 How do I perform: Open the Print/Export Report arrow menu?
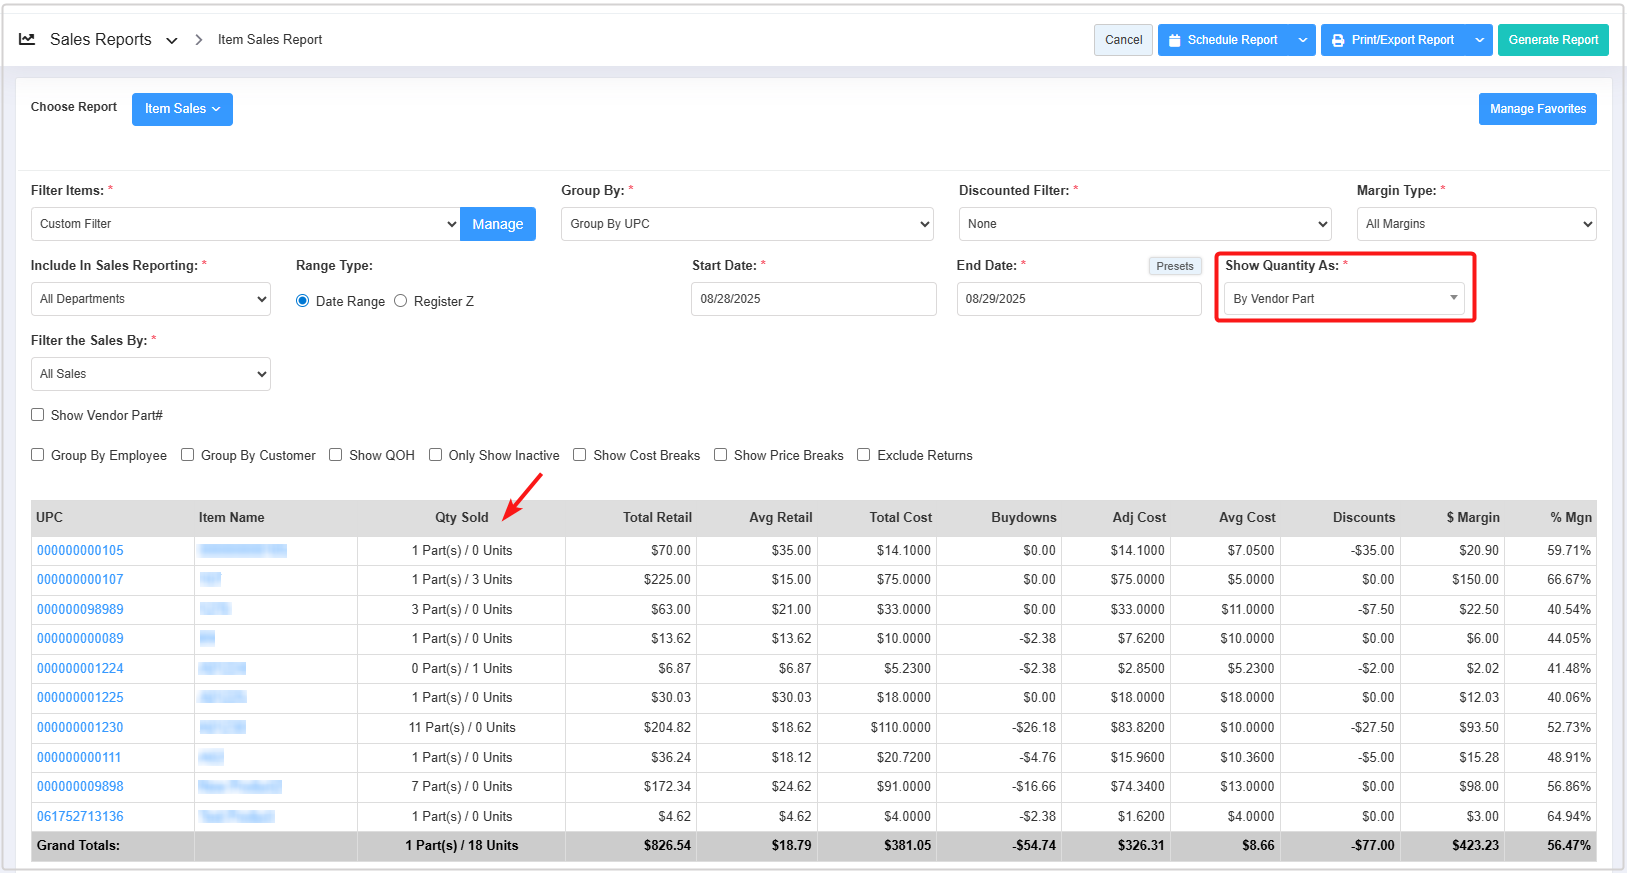pyautogui.click(x=1479, y=40)
